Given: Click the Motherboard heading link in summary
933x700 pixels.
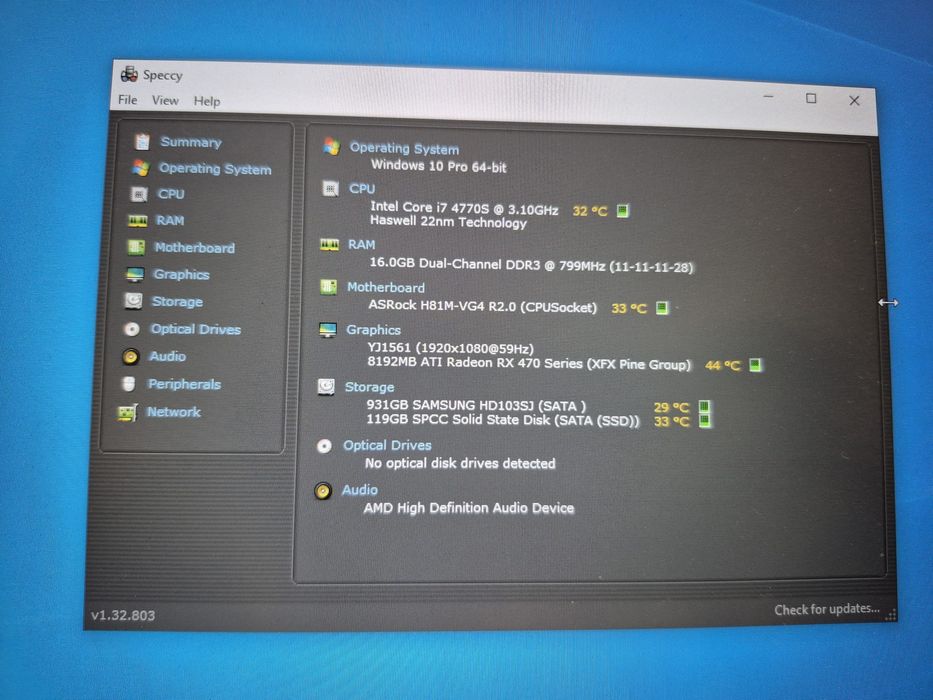Looking at the screenshot, I should (386, 288).
